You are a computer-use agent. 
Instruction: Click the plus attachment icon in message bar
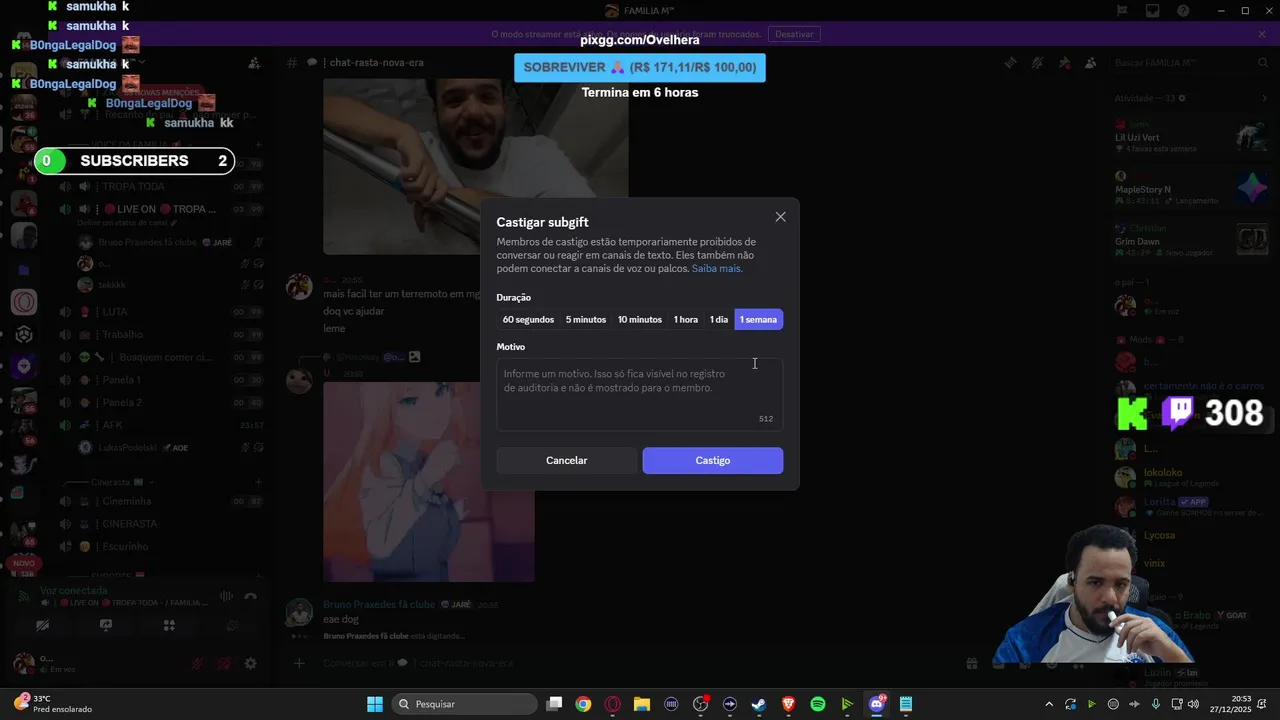(298, 663)
